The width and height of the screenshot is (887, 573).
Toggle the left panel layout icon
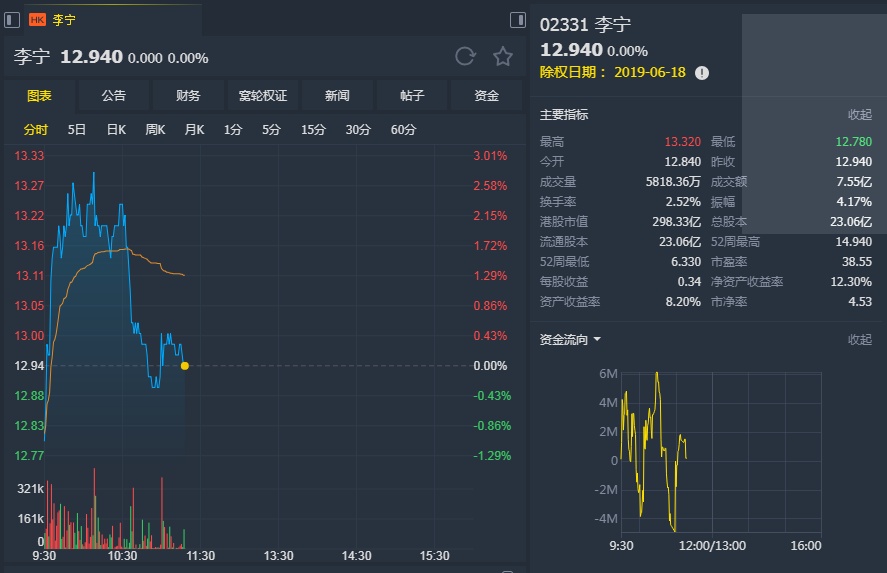point(12,19)
